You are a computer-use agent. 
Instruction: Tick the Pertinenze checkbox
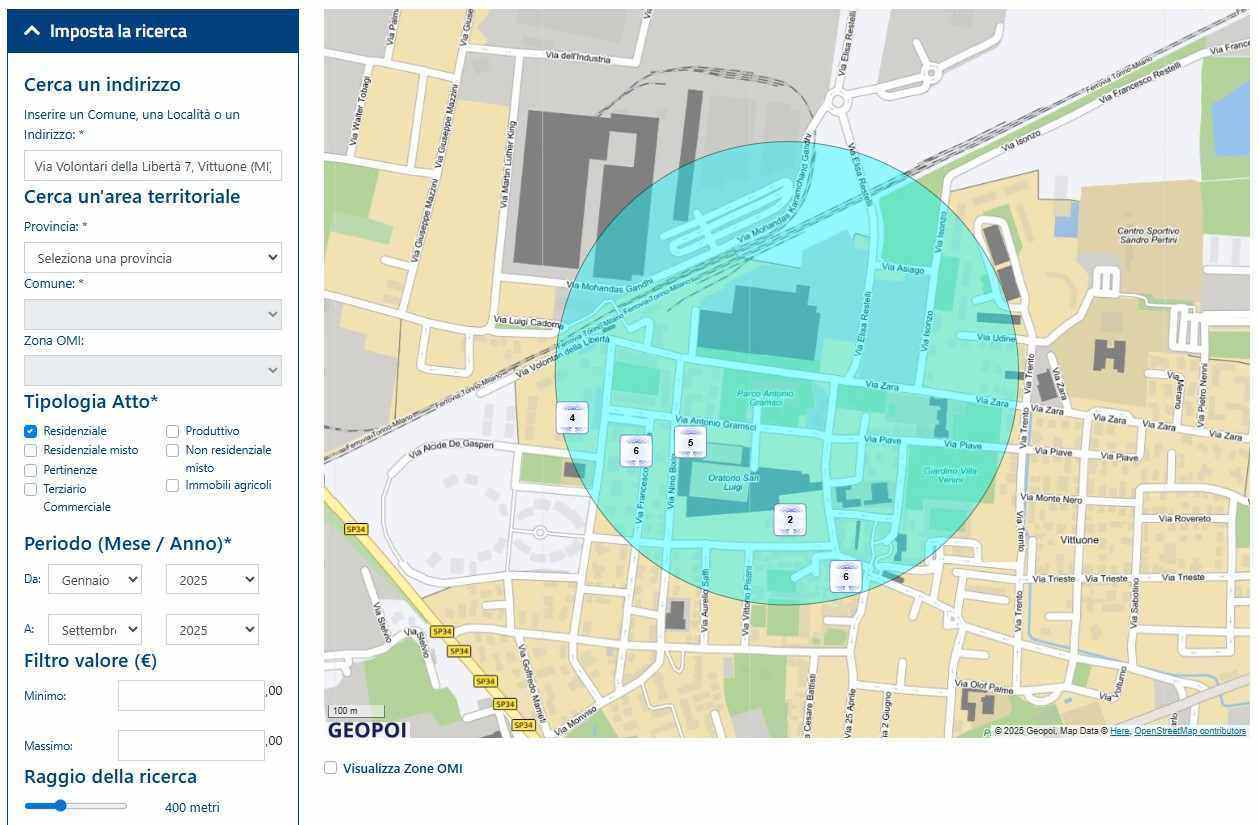point(31,470)
